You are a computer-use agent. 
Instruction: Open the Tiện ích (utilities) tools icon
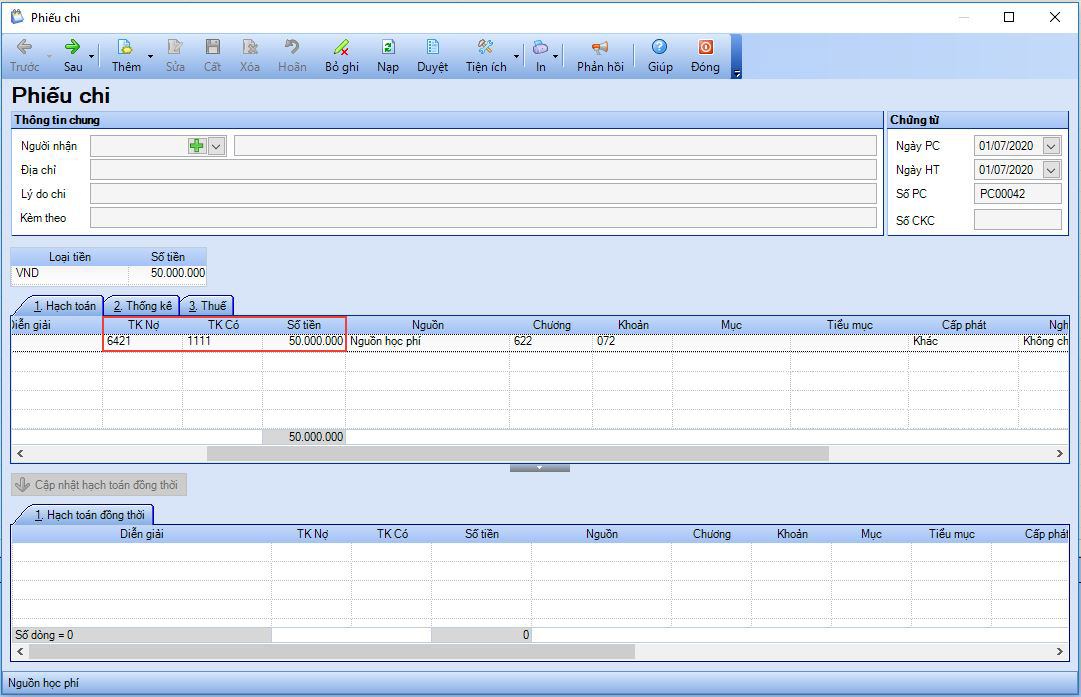pyautogui.click(x=486, y=47)
